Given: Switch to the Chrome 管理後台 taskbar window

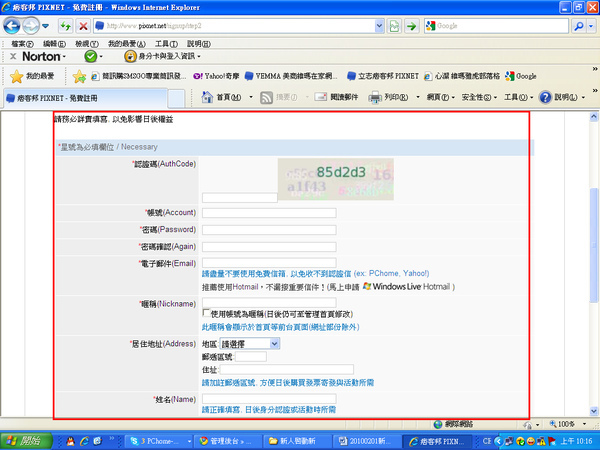Looking at the screenshot, I should (x=228, y=441).
